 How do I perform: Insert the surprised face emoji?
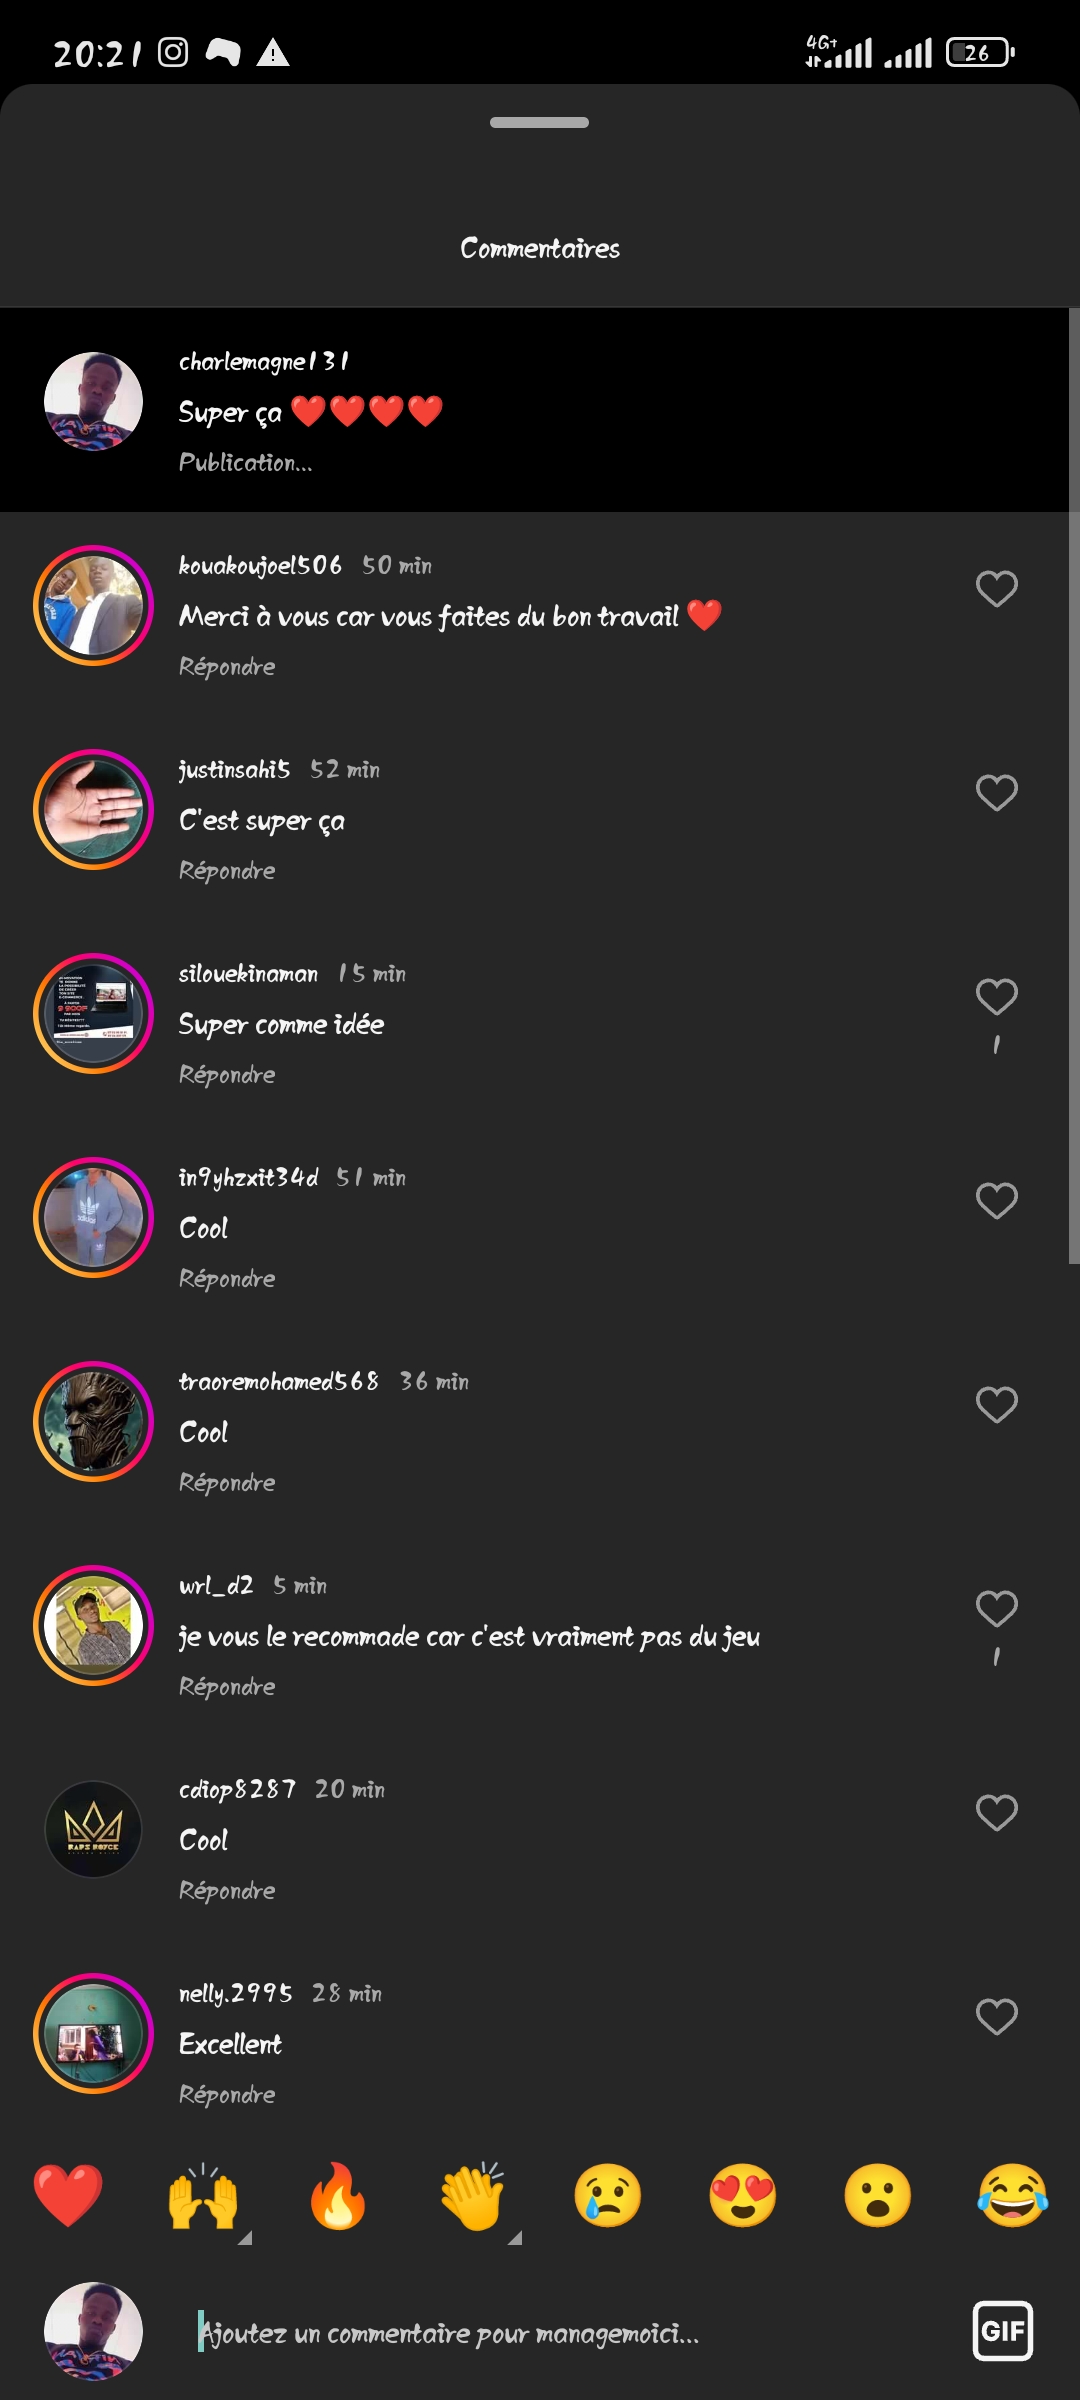point(878,2196)
